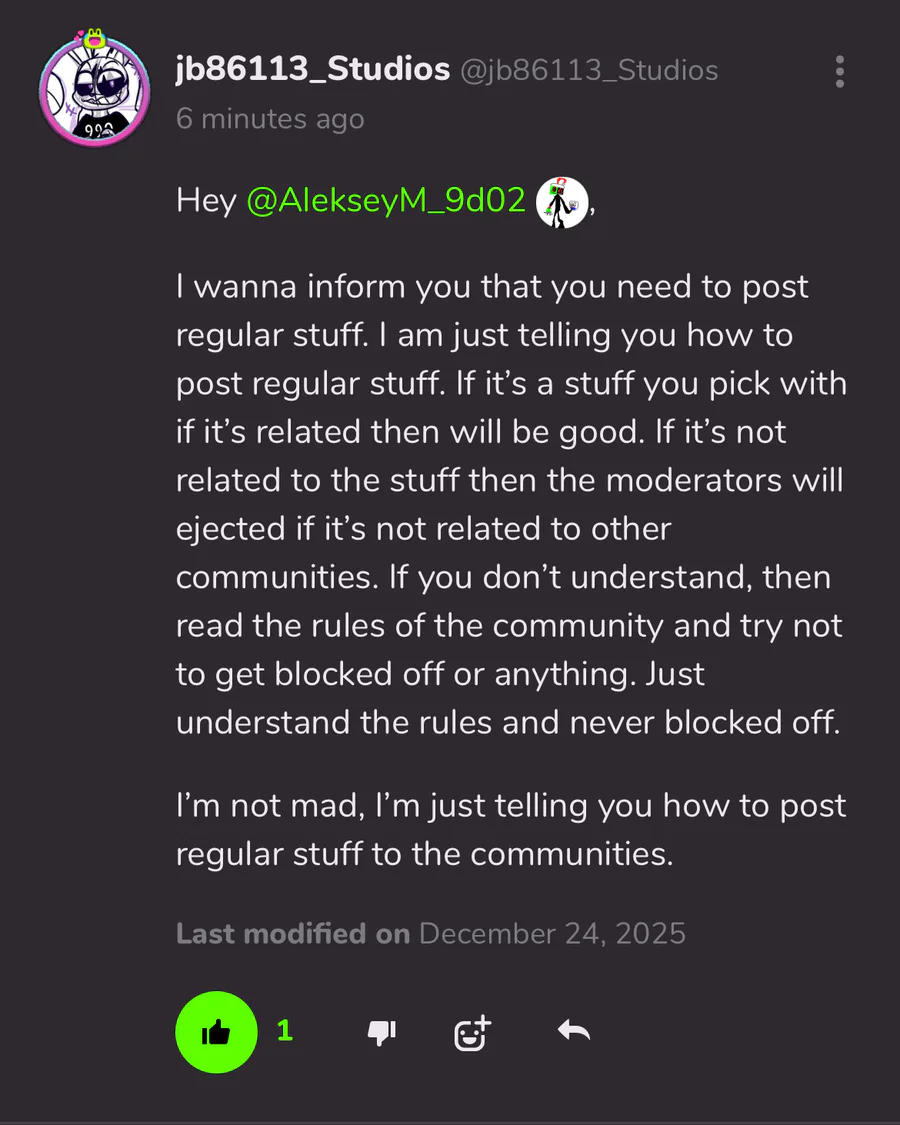The image size is (900, 1125).
Task: Click the December 24, 2025 date
Action: point(552,934)
